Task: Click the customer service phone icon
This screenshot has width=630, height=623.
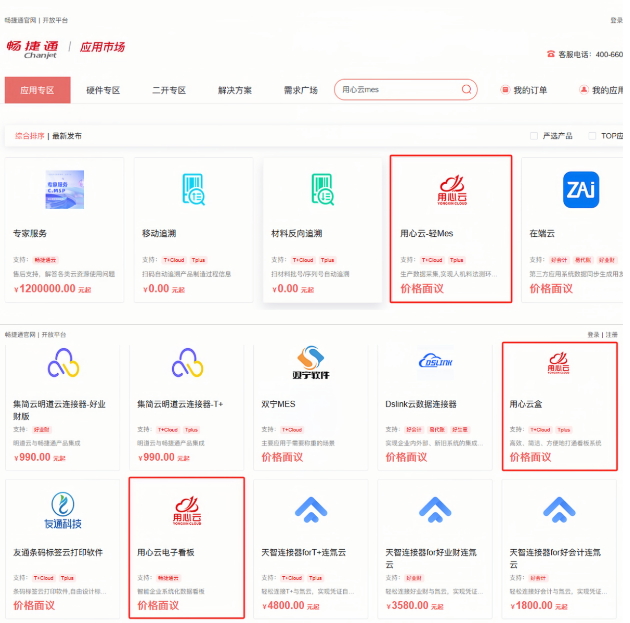Action: 550,54
